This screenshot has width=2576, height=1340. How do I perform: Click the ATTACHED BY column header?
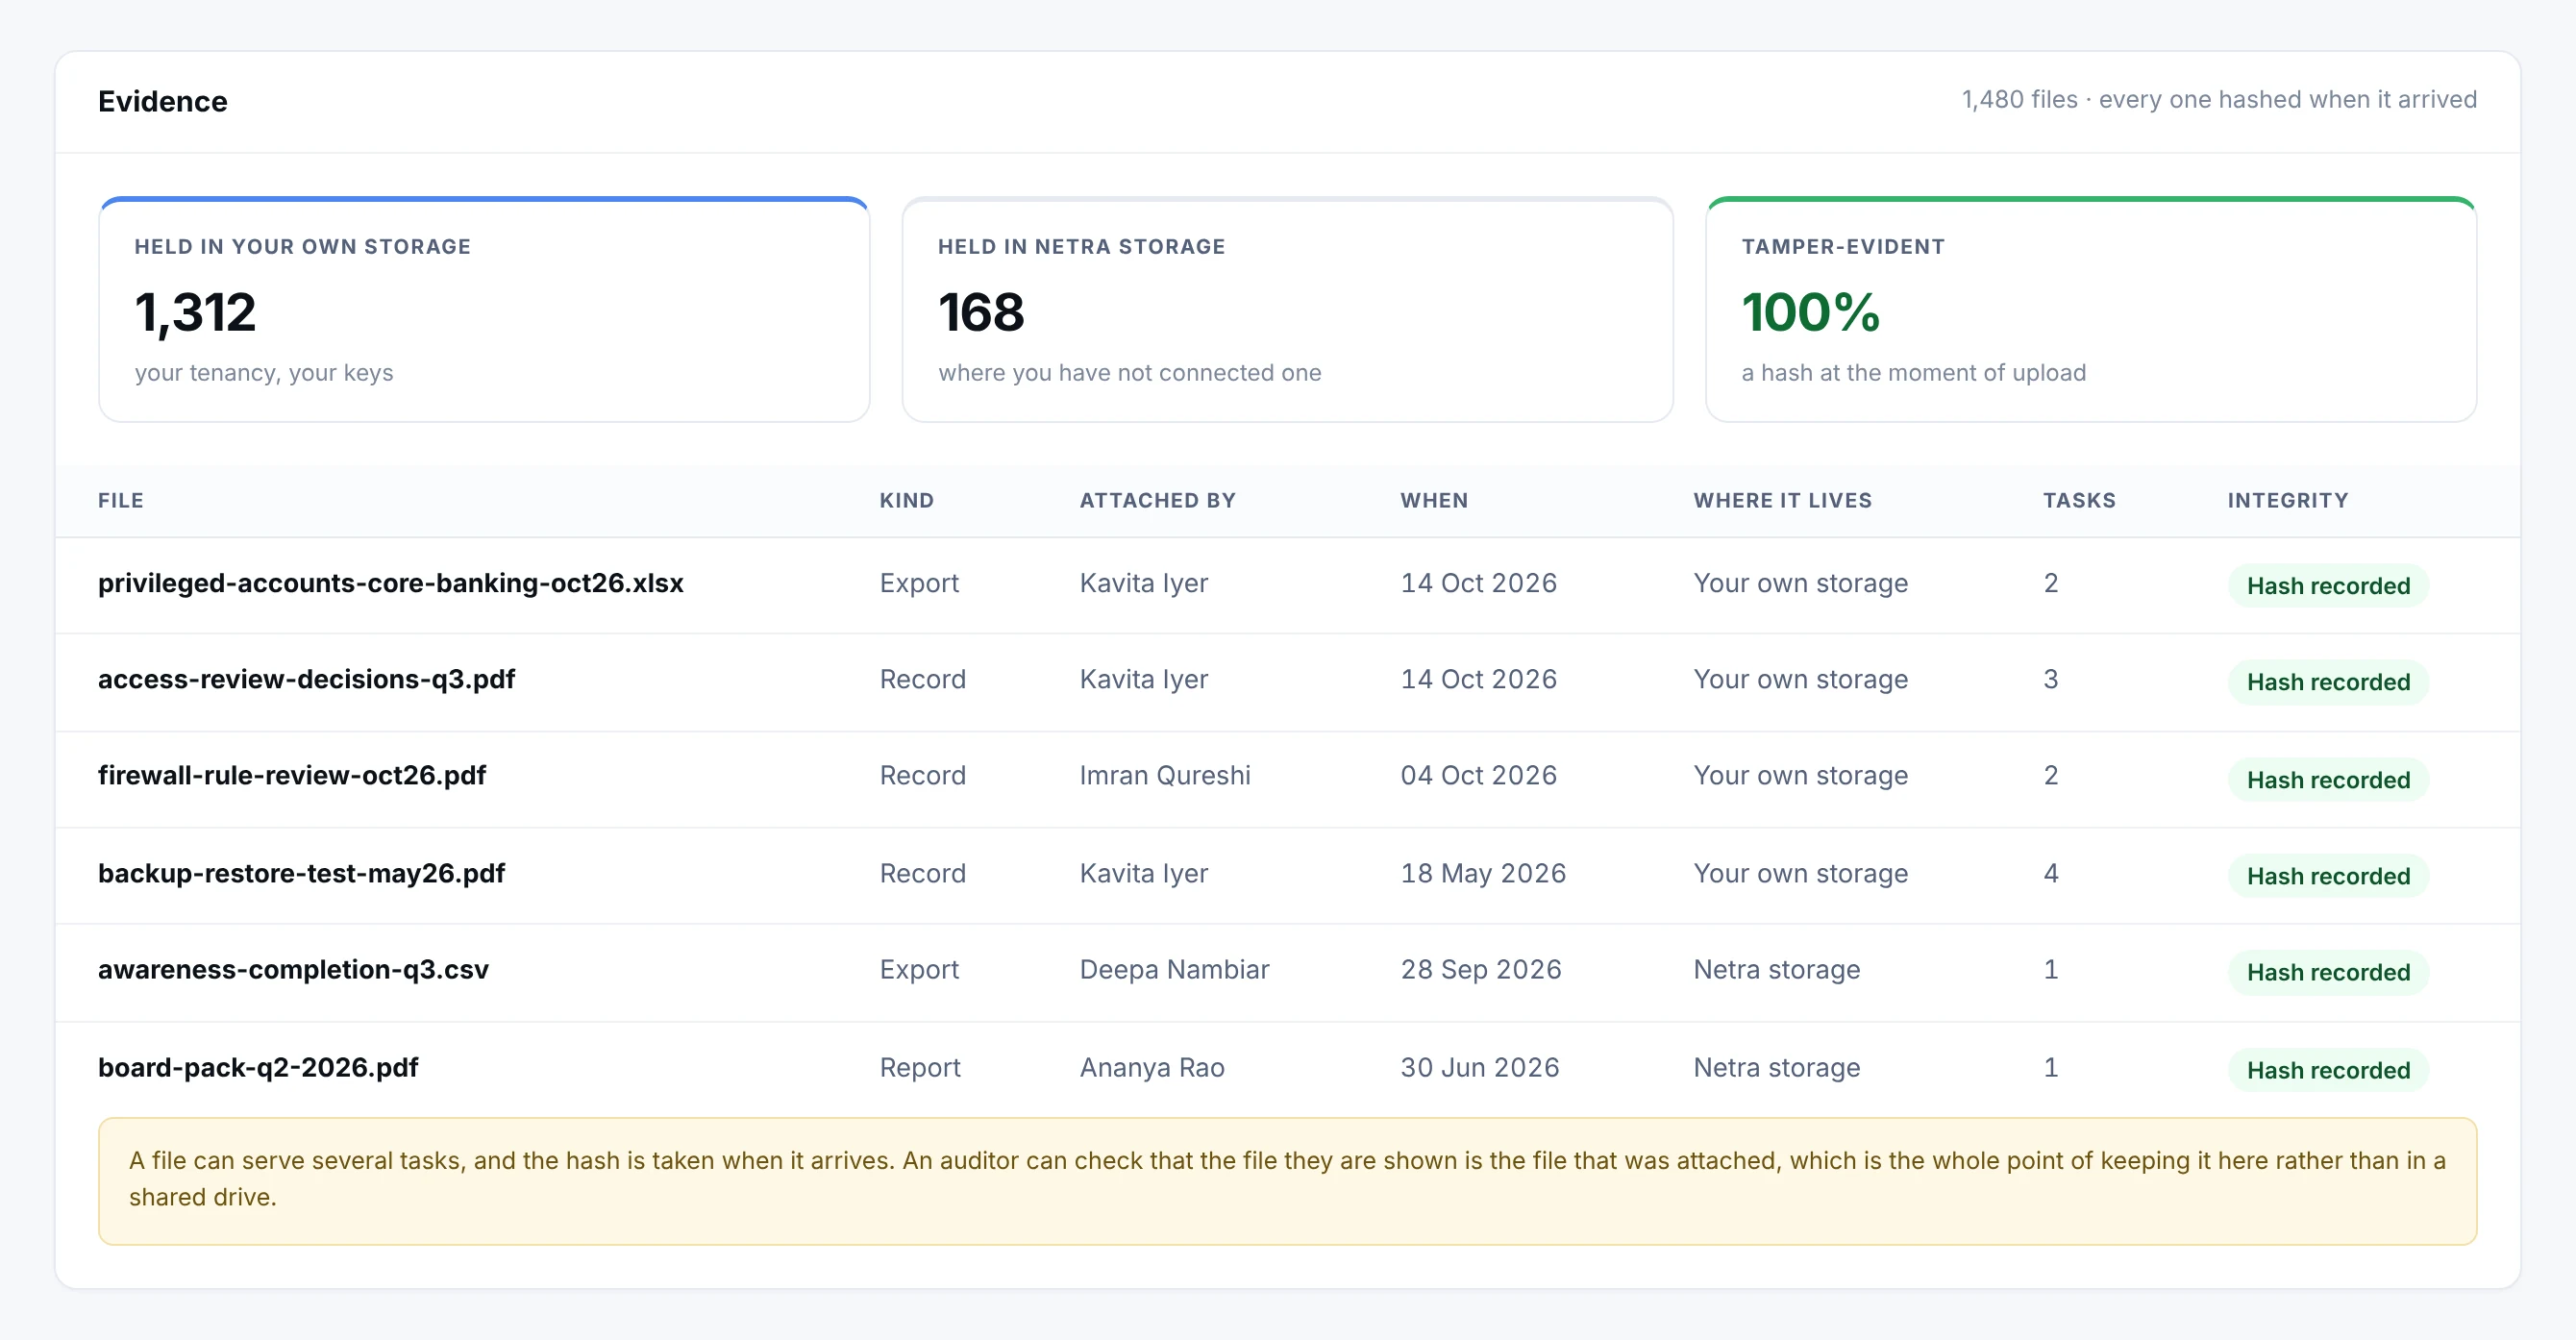1158,500
